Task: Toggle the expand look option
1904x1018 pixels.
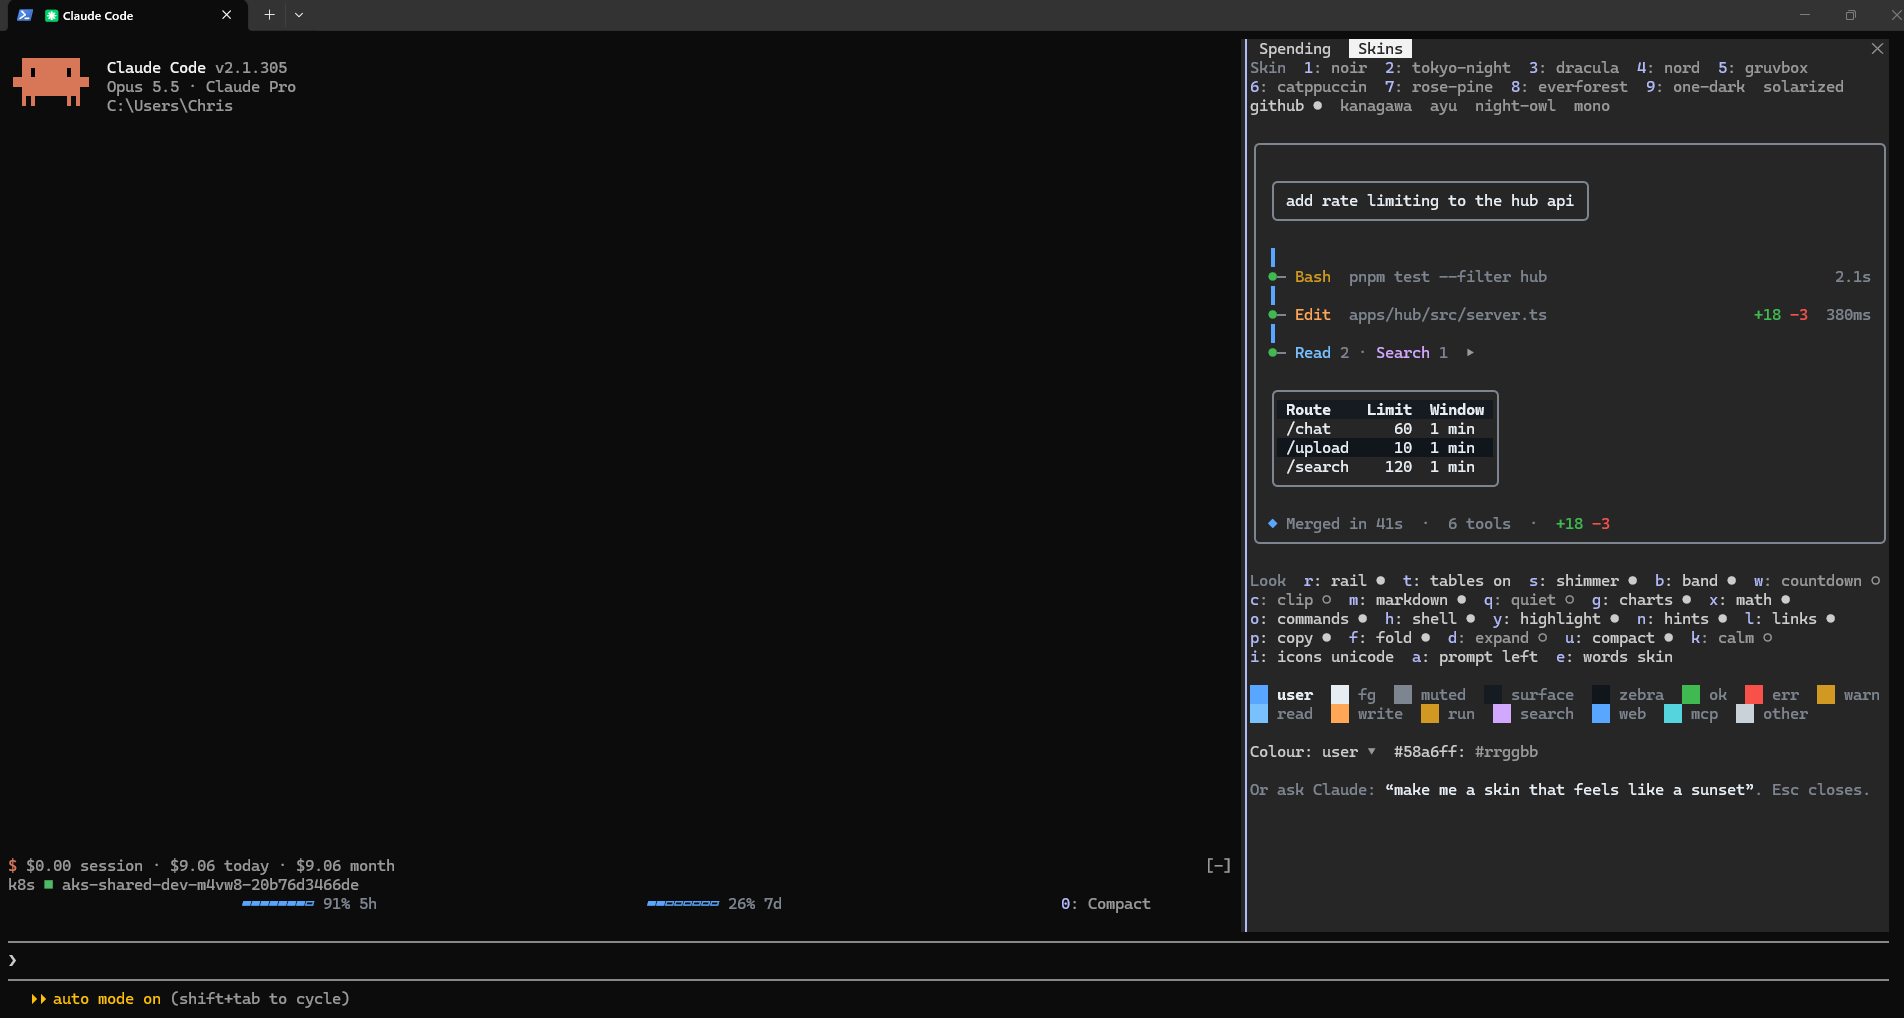Action: coord(1497,637)
